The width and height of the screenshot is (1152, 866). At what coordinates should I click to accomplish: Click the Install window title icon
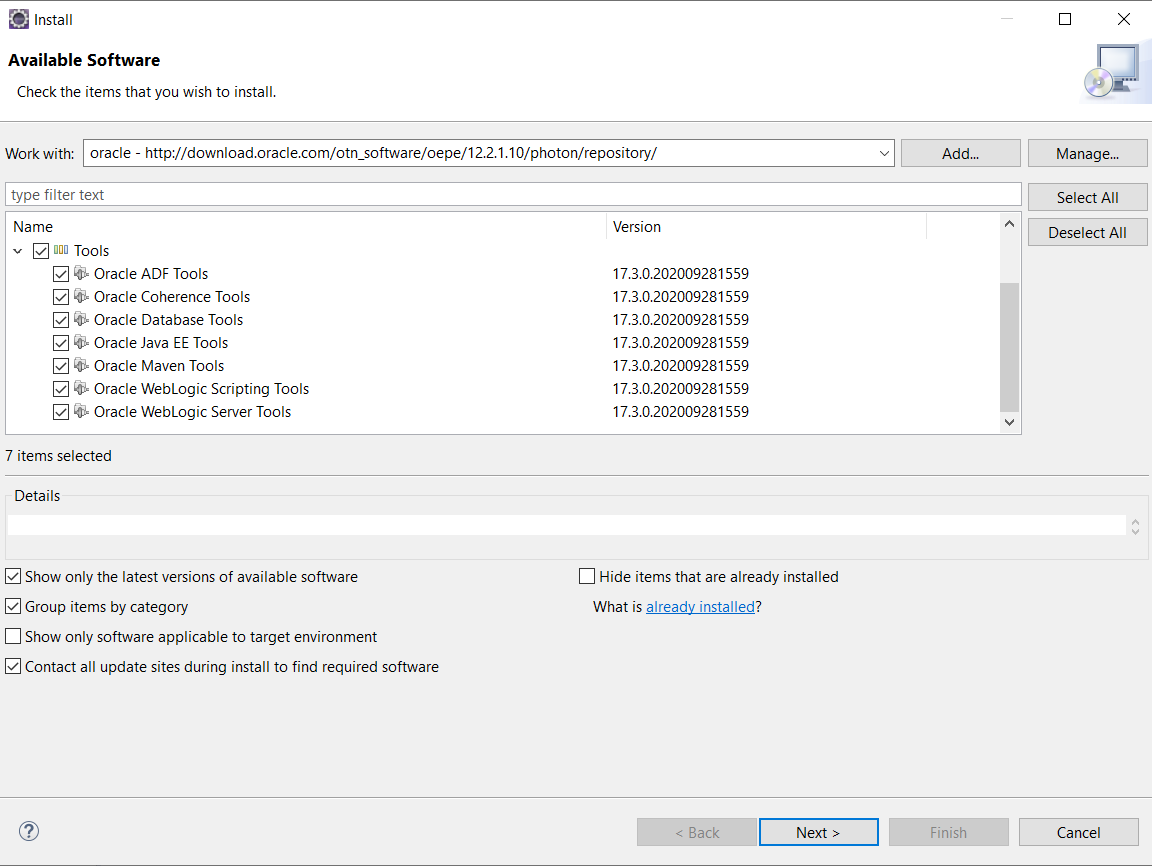[18, 19]
